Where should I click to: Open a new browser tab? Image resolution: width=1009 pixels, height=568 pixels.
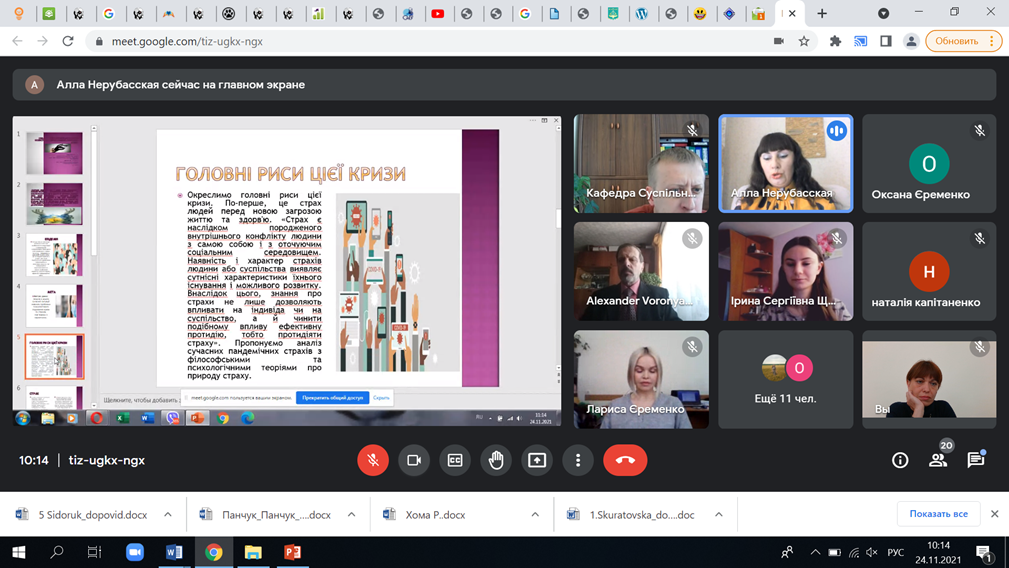[x=822, y=14]
